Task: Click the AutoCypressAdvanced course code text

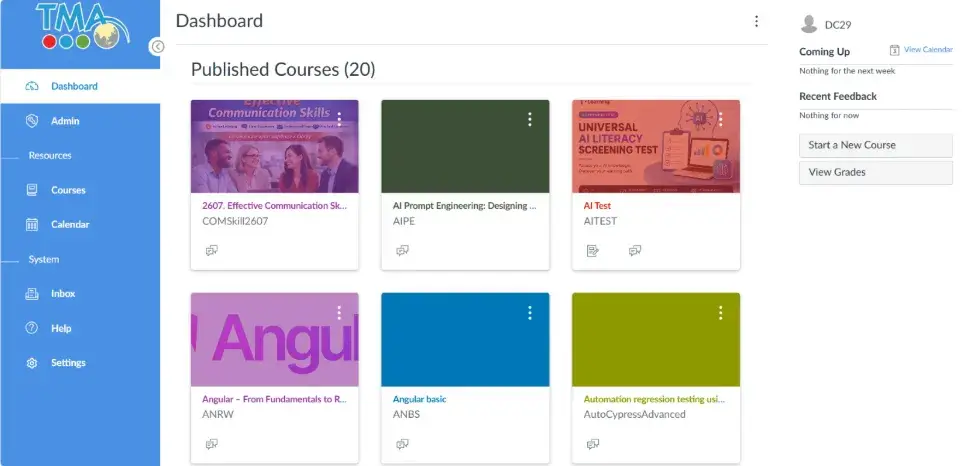Action: pos(634,414)
